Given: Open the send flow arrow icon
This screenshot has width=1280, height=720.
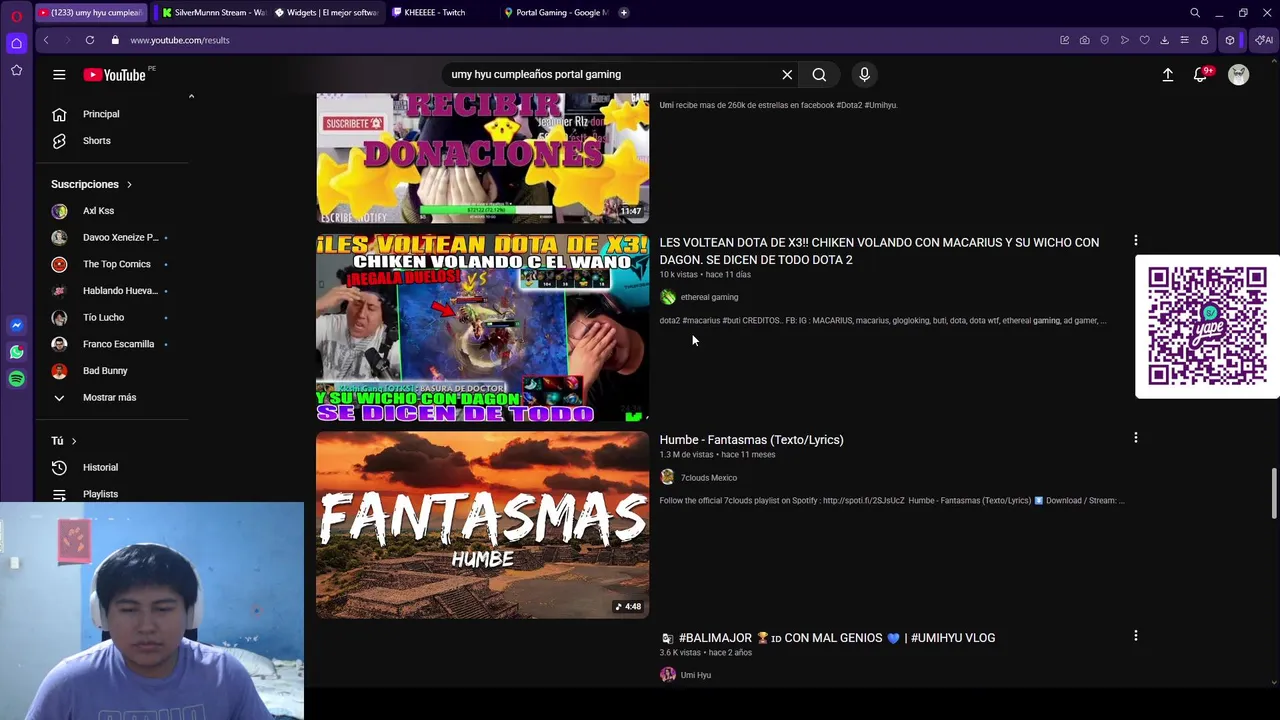Looking at the screenshot, I should click(x=1125, y=40).
